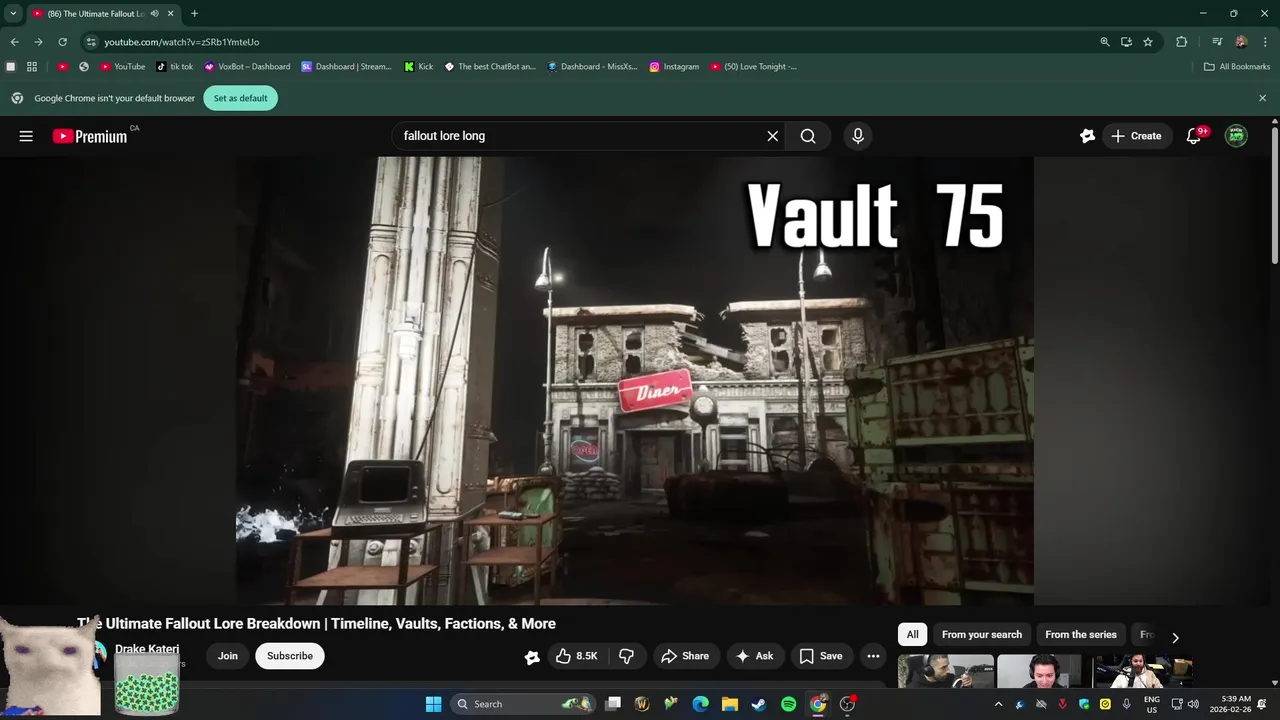Viewport: 1280px width, 720px height.
Task: Open the Chrome profile avatar
Action: tap(1241, 42)
